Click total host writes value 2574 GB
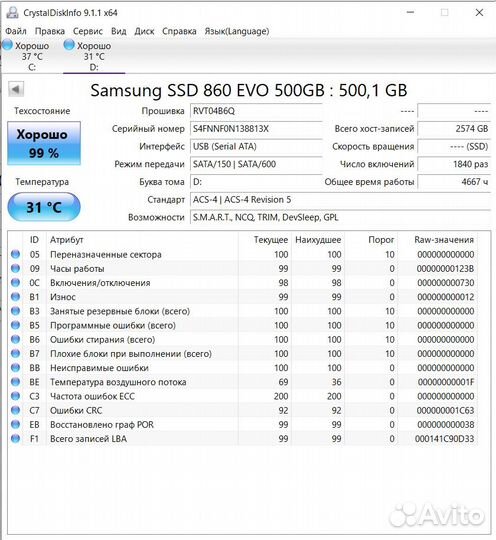 tap(454, 129)
